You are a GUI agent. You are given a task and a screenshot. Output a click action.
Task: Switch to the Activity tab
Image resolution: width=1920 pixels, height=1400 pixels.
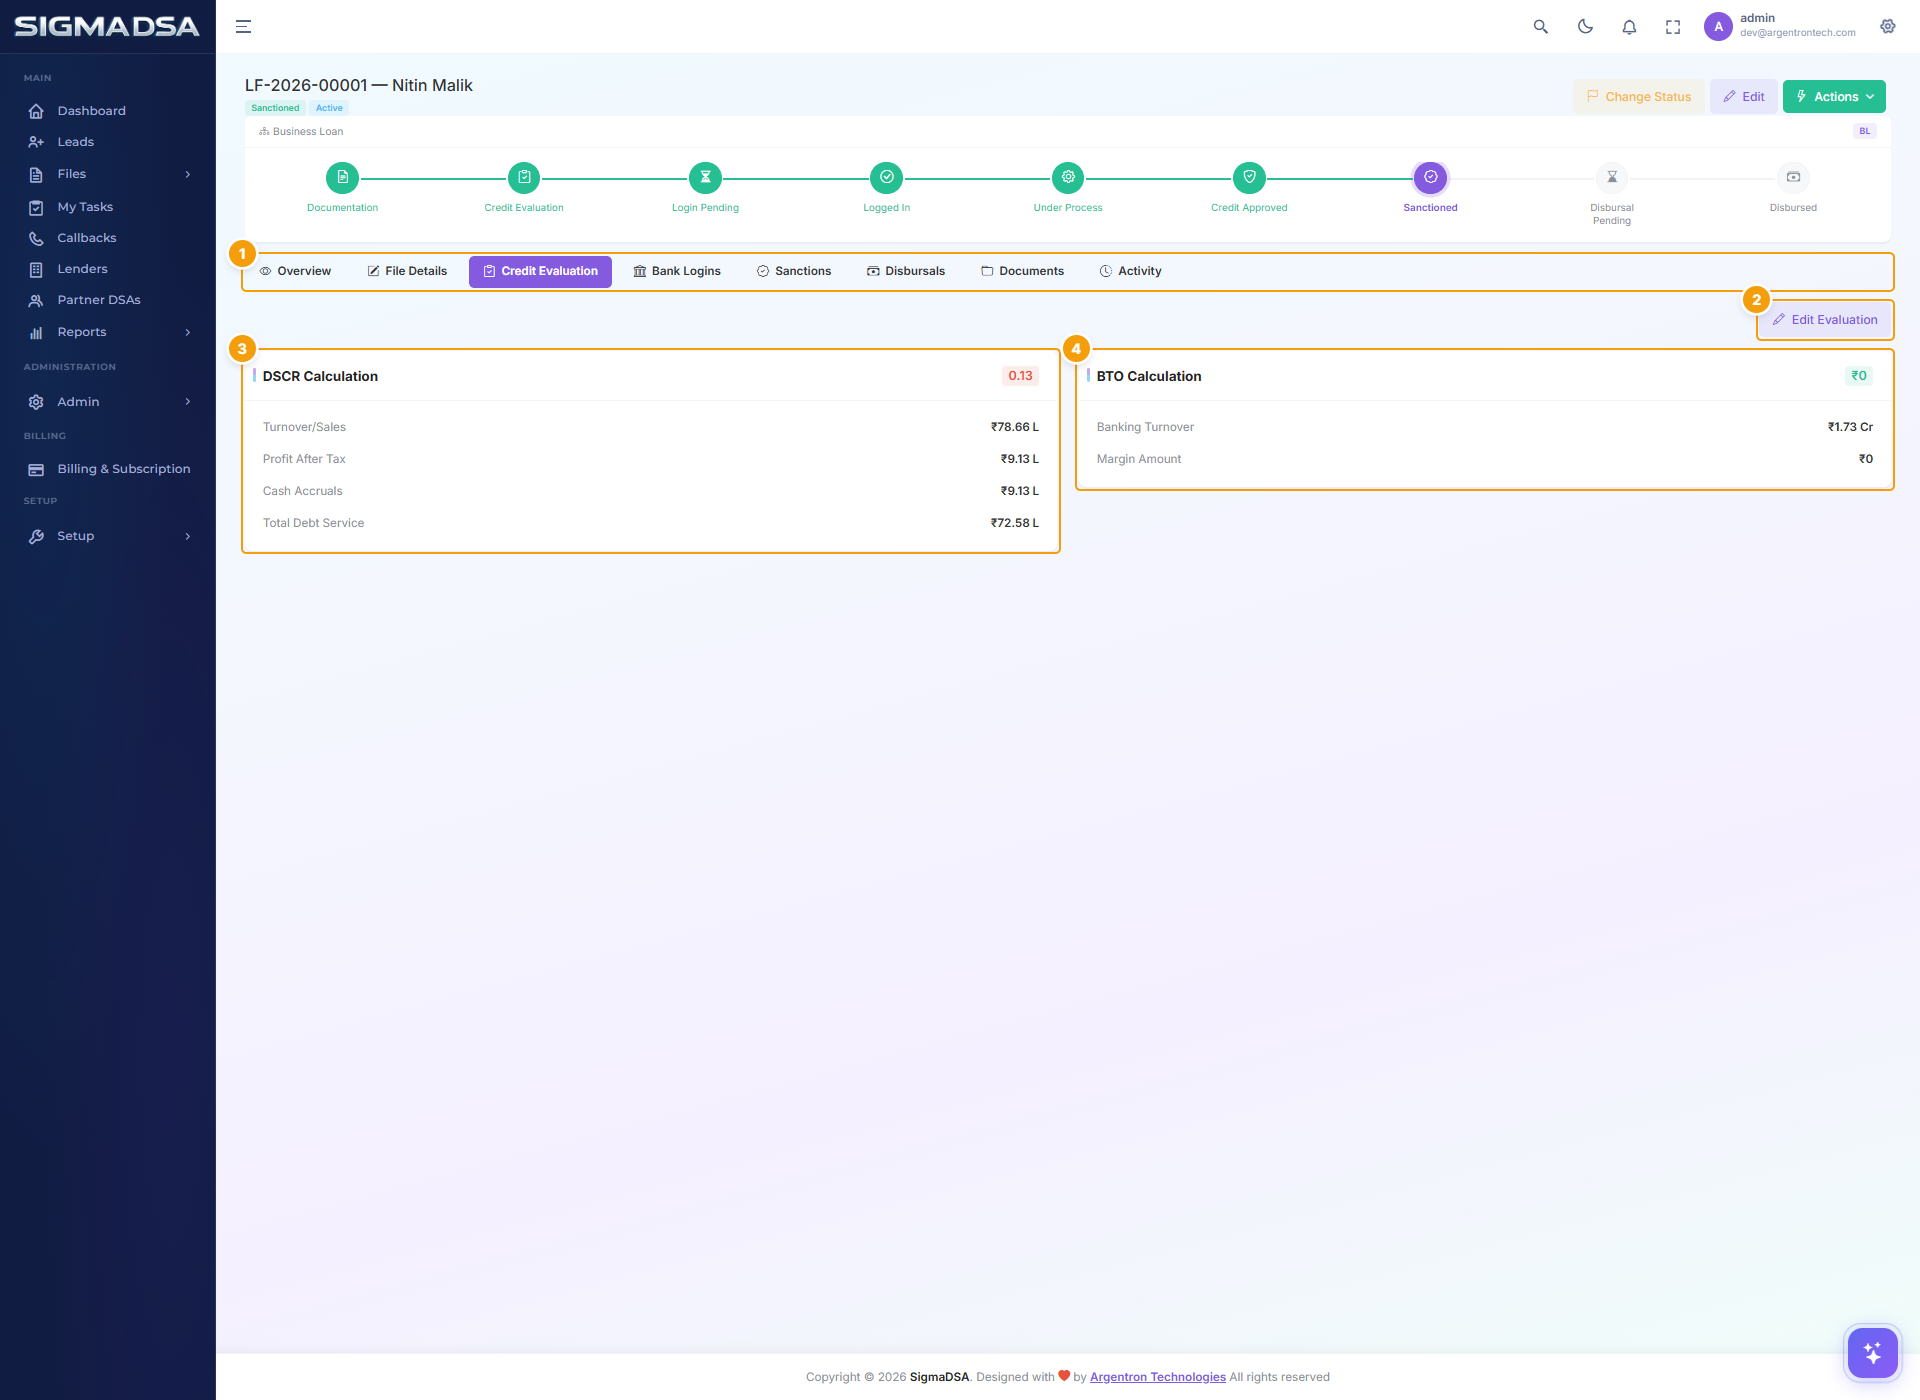(x=1131, y=271)
